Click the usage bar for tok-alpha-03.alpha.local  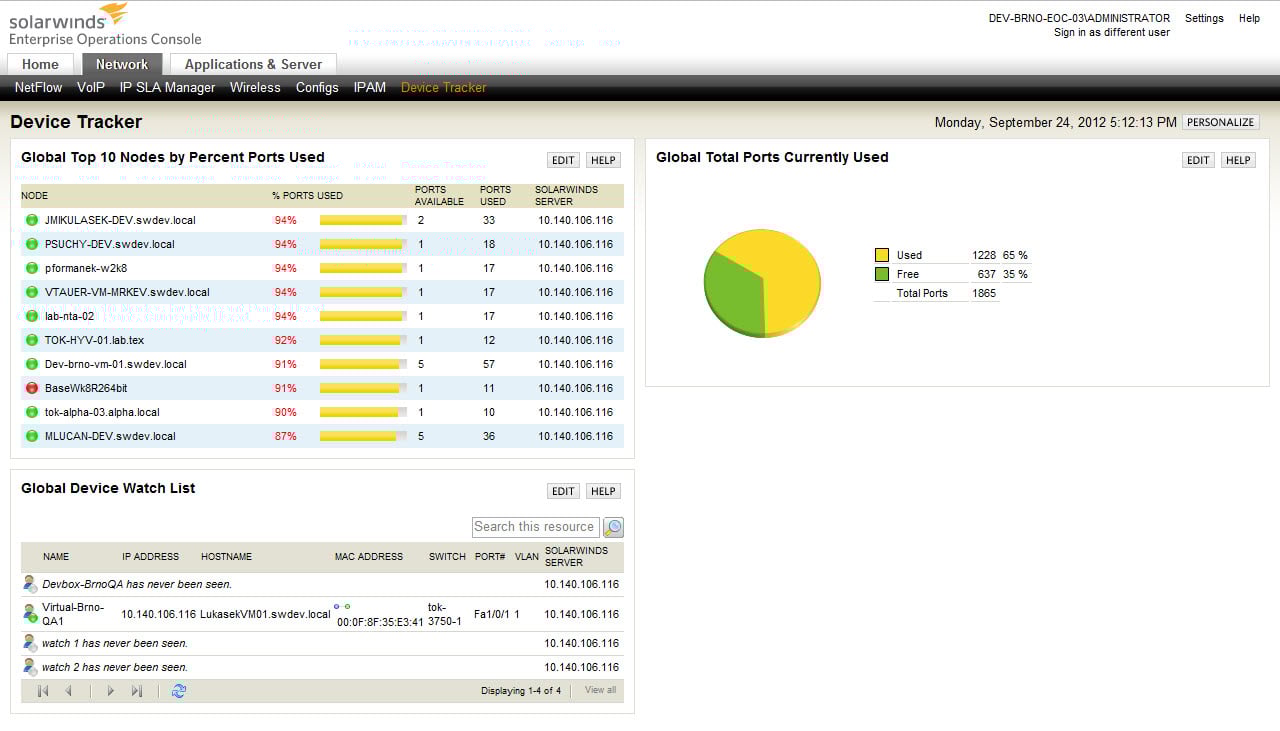click(x=363, y=412)
